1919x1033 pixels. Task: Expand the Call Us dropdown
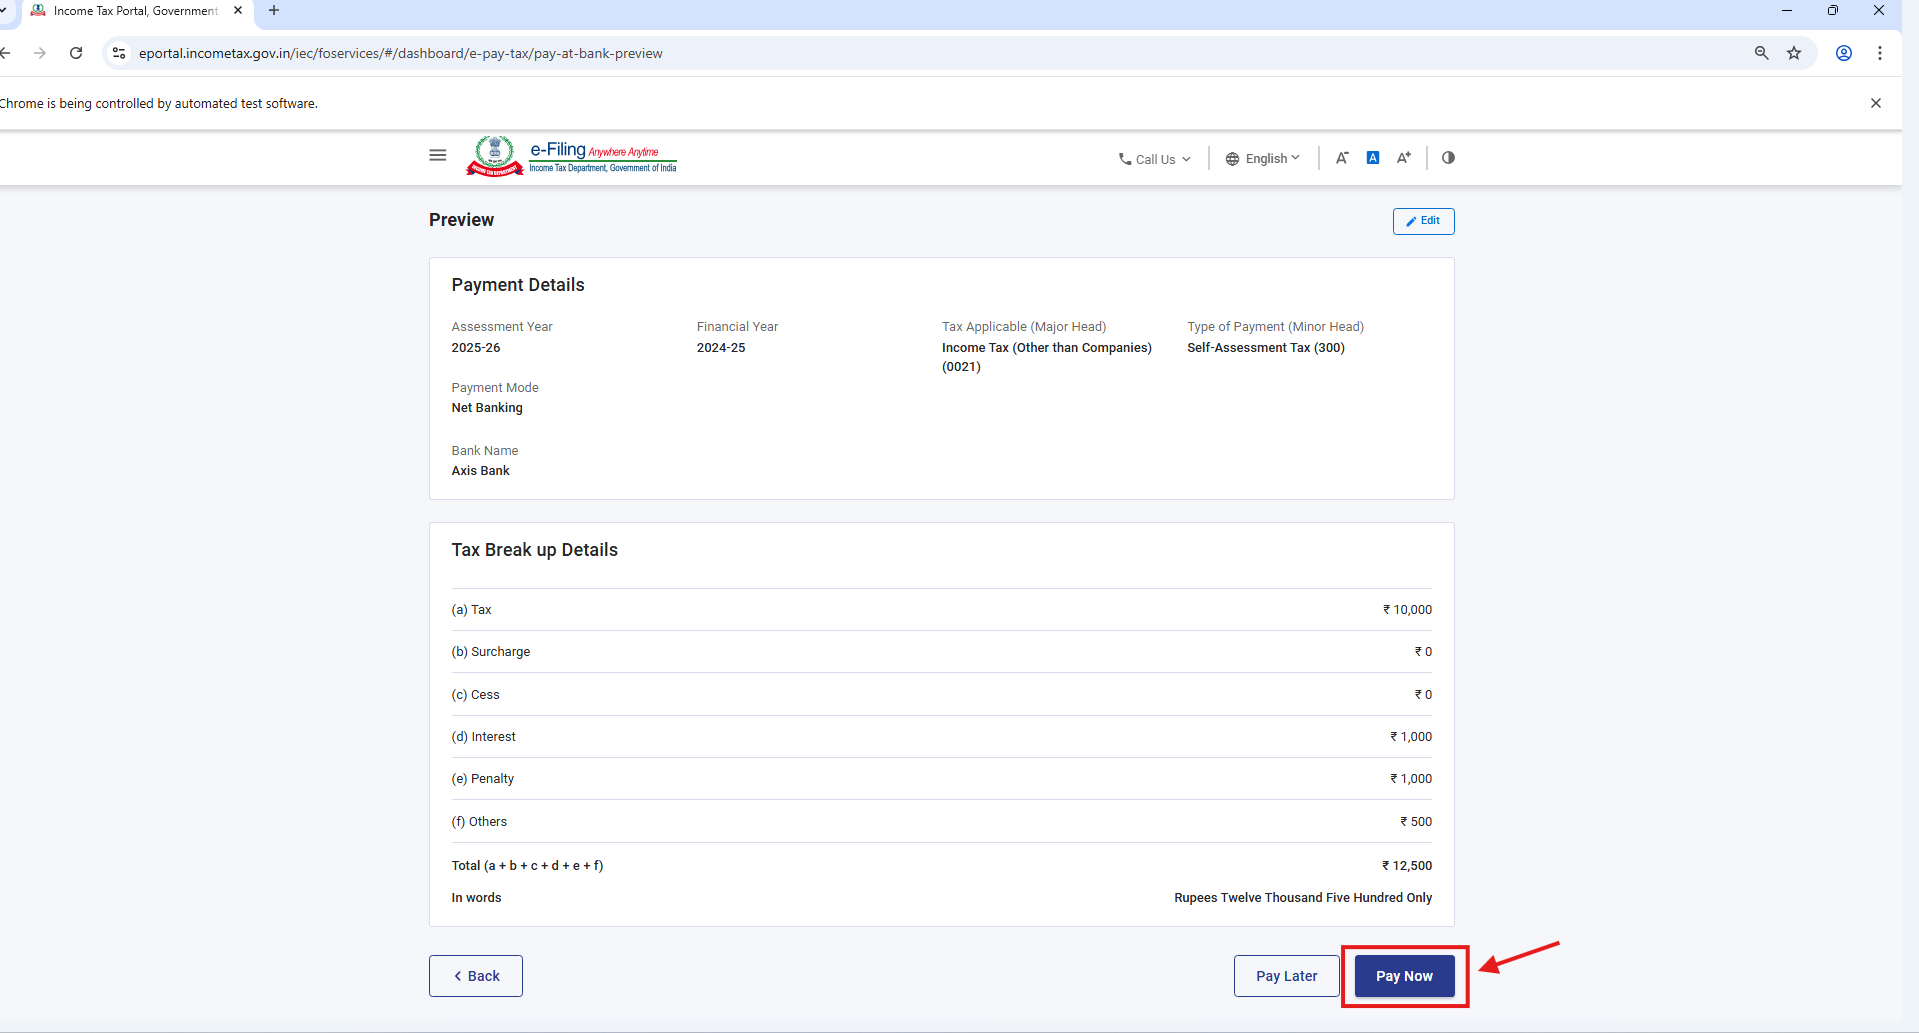coord(1154,159)
